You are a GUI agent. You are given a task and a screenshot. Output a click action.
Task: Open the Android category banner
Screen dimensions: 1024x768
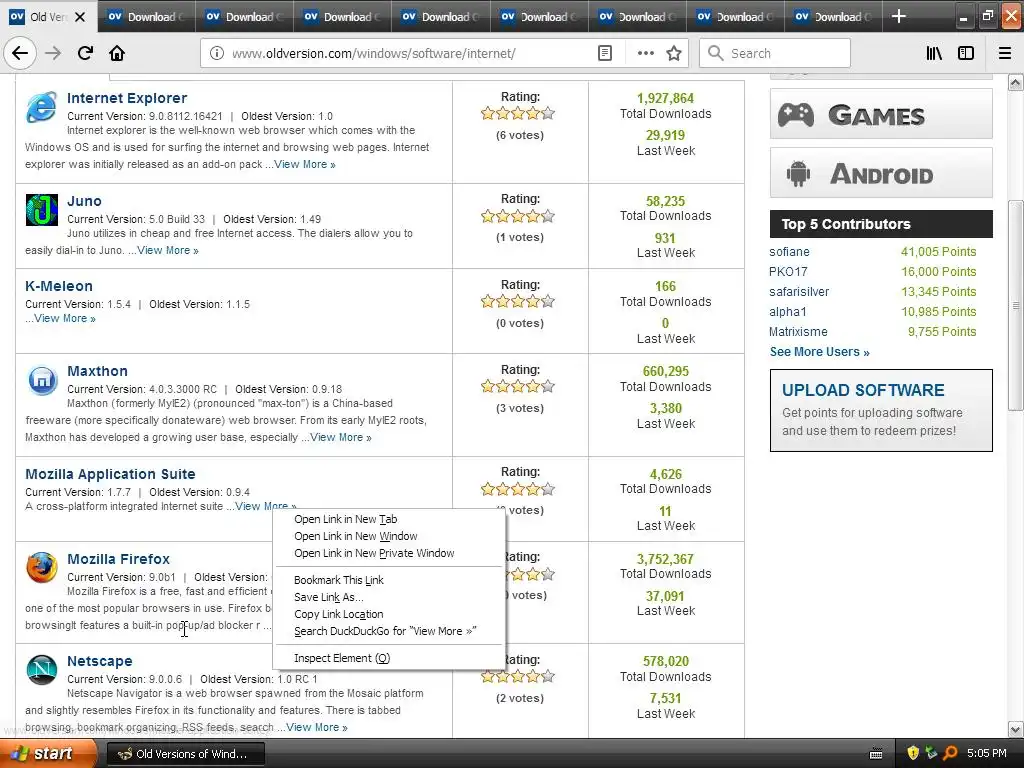click(x=881, y=172)
